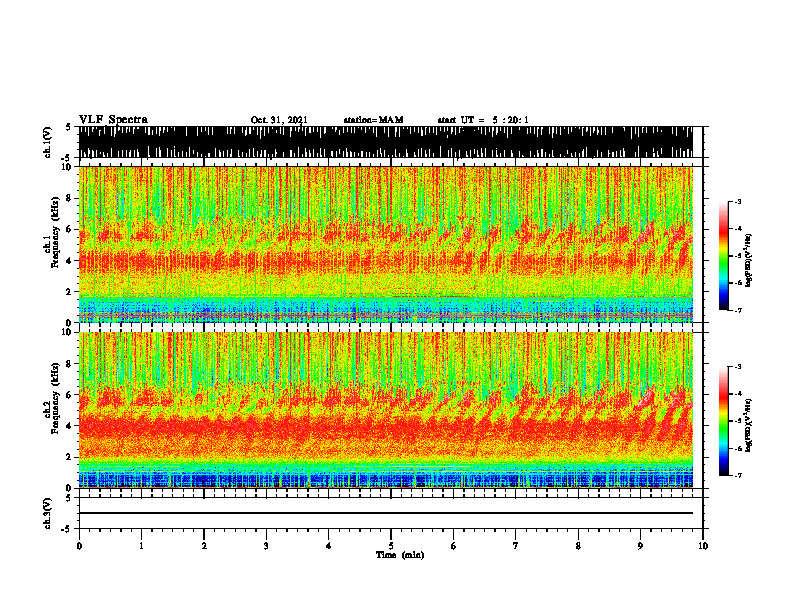Click inside the ch.1 spectrogram panel
Screen dimensions: 792x612
[385, 244]
